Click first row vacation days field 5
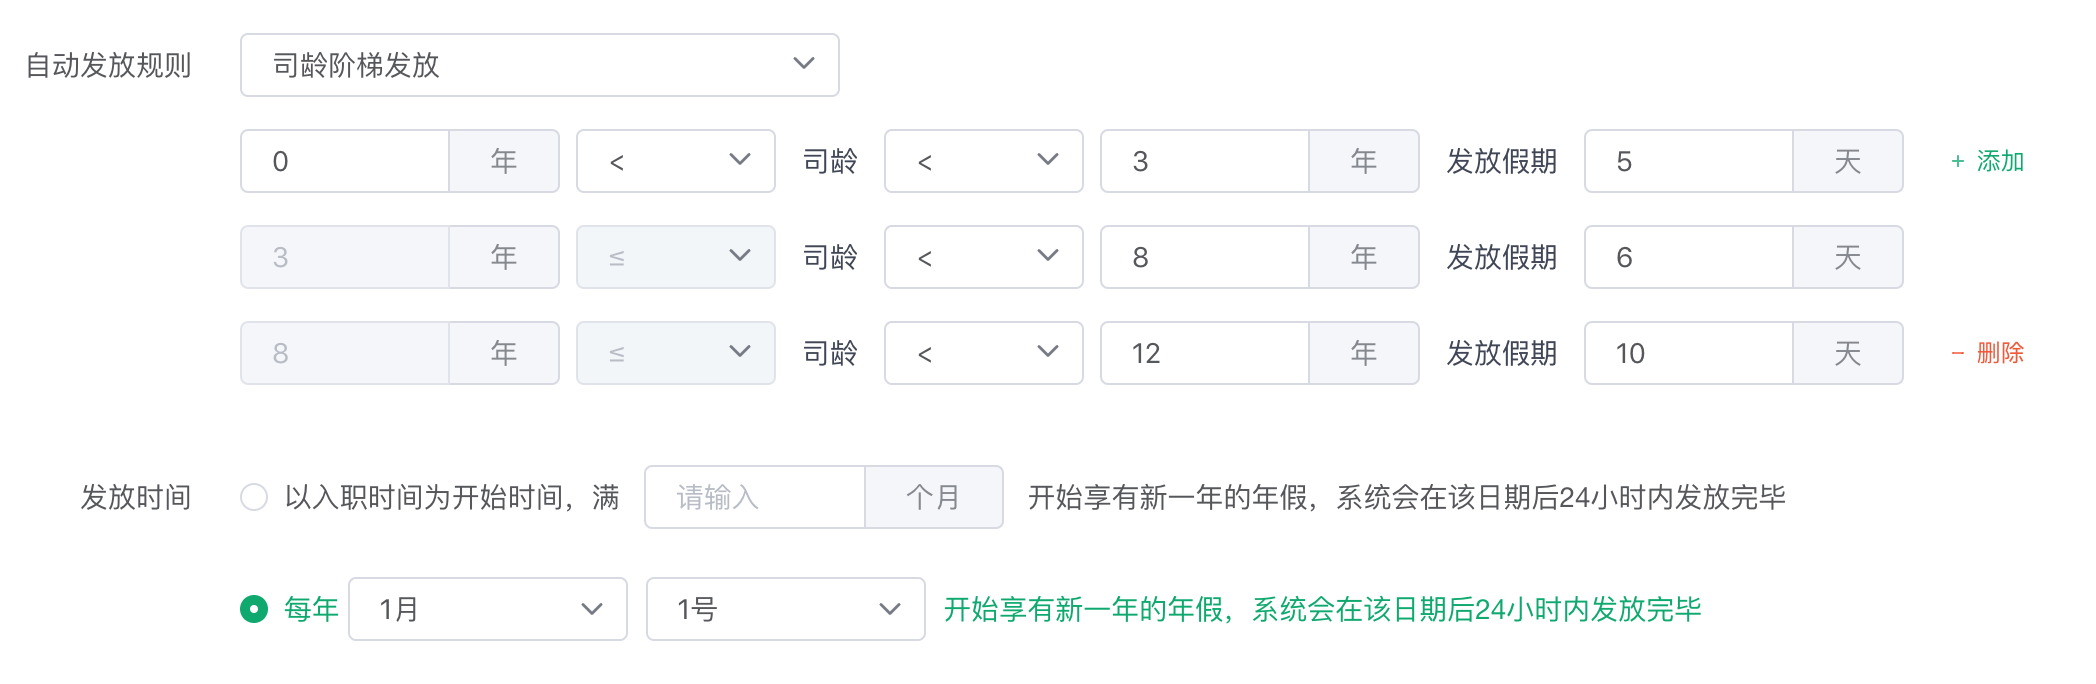Screen dimensions: 2096x684 (1689, 161)
